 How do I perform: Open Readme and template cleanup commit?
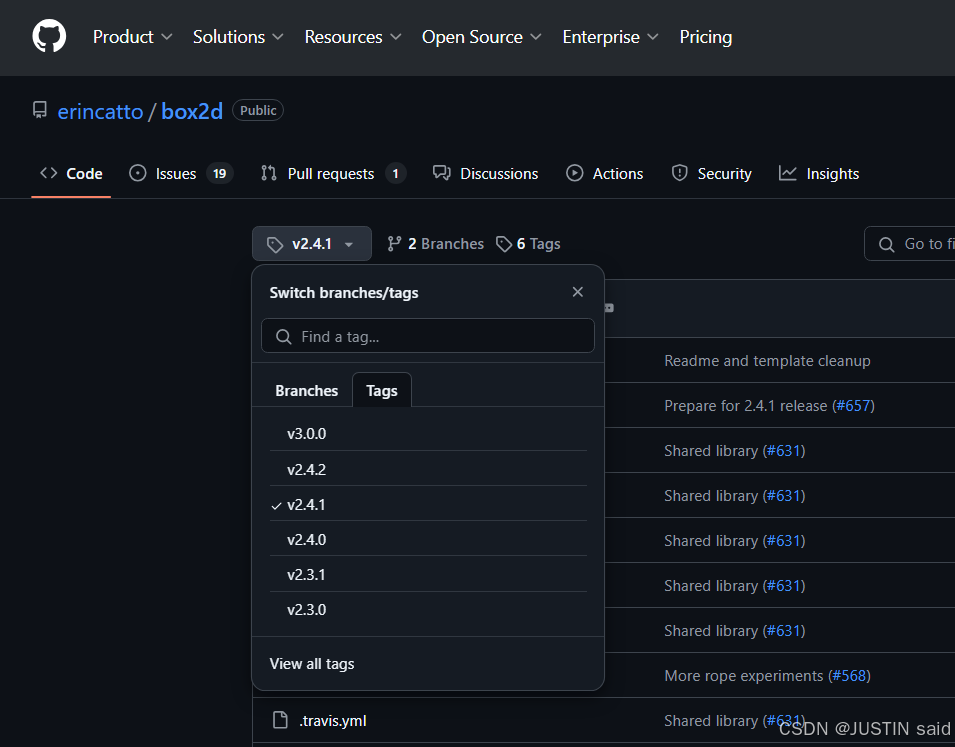tap(767, 361)
